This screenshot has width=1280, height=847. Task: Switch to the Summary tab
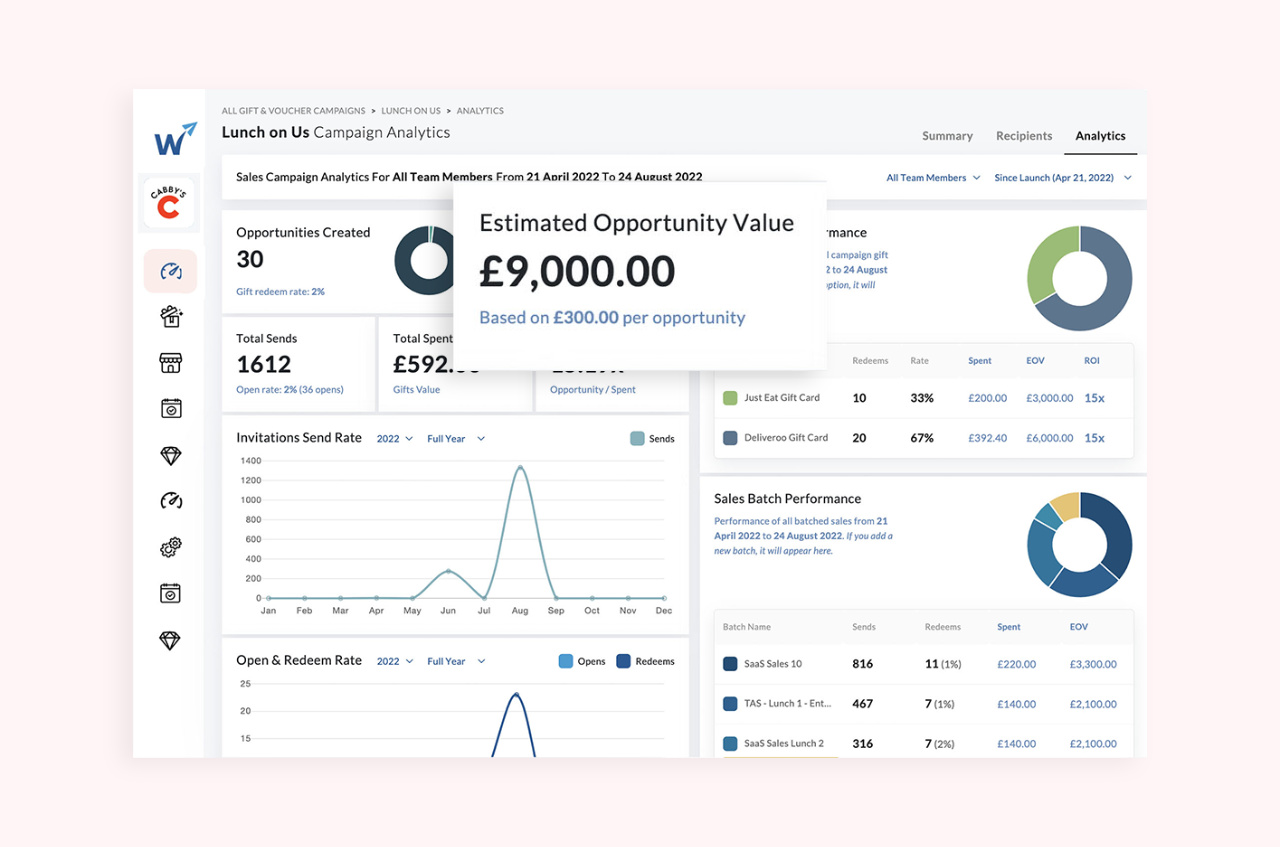pos(947,136)
